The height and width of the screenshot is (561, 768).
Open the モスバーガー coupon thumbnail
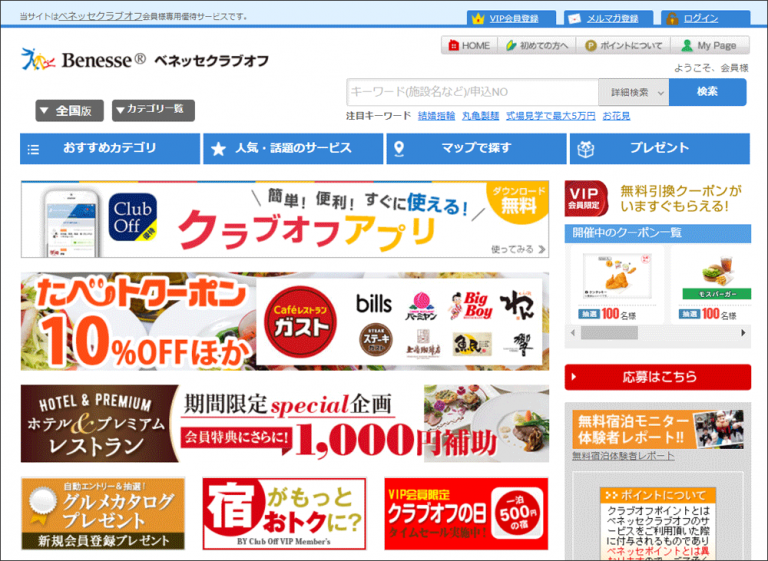pos(716,277)
